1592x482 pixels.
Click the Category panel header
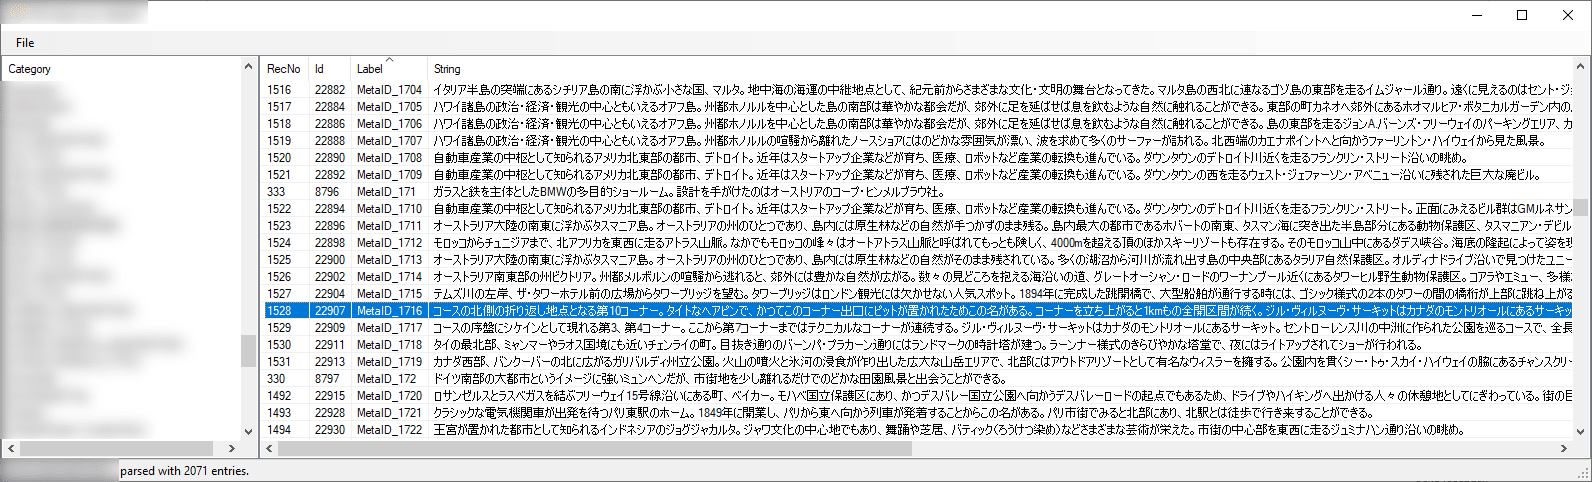coord(122,69)
